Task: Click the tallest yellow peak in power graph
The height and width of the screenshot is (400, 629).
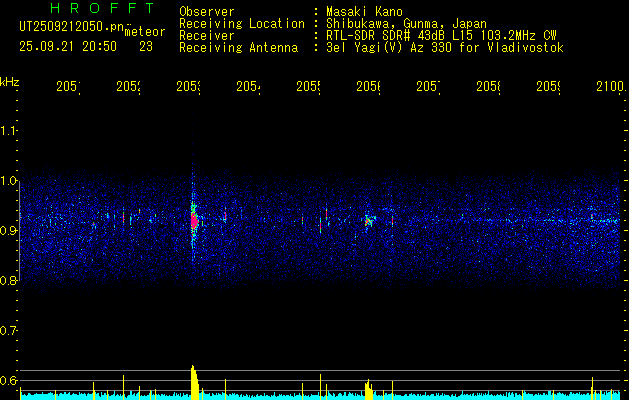Action: point(194,382)
